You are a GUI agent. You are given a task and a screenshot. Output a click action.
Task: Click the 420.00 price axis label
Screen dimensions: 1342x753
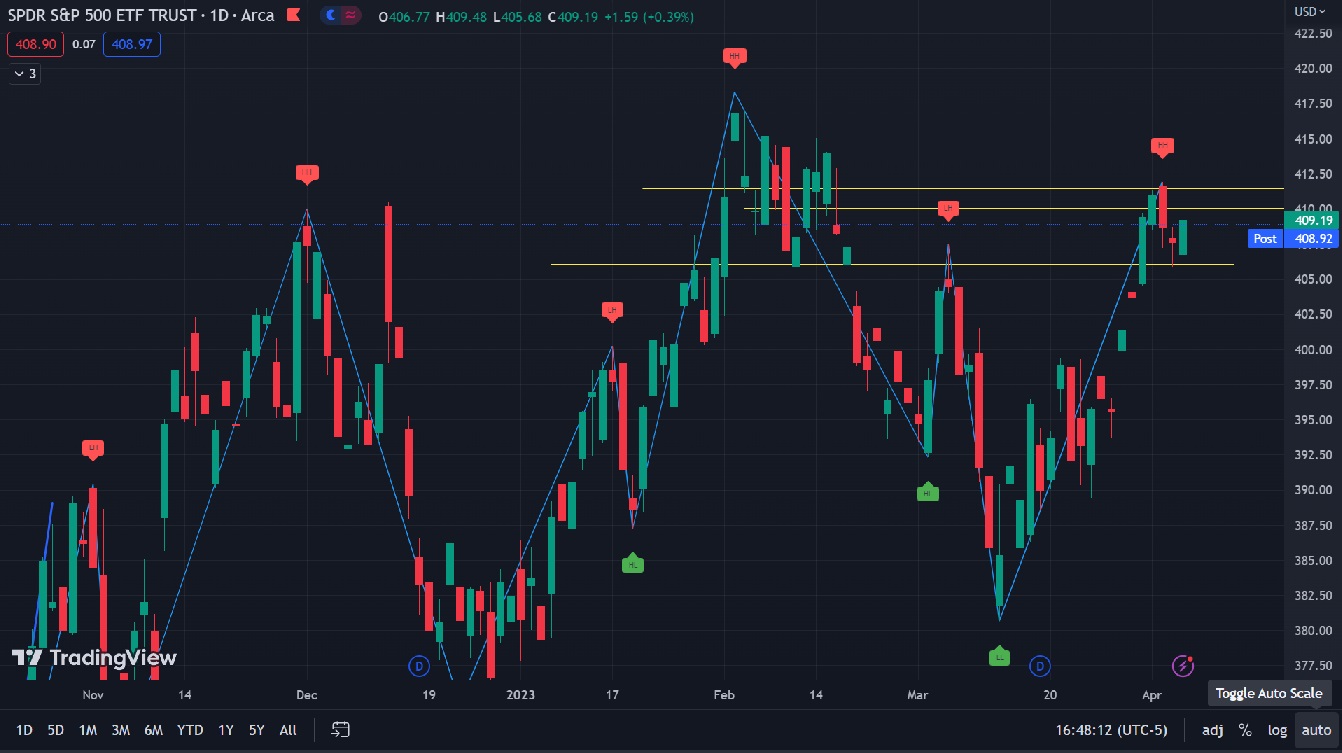[1312, 69]
